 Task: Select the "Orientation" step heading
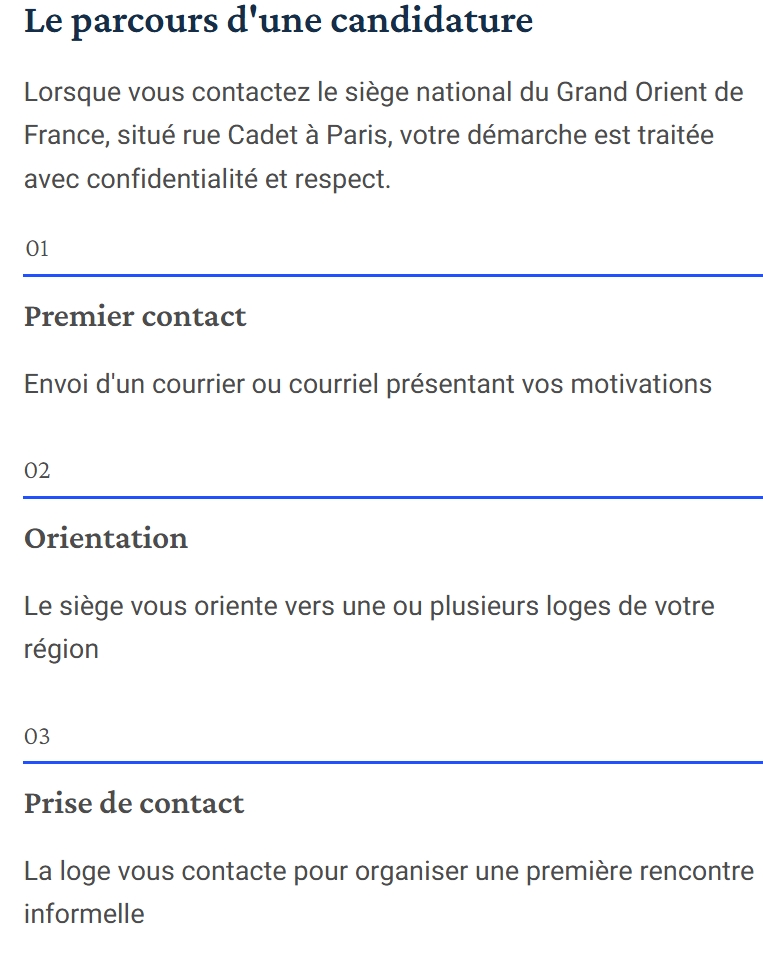(x=106, y=538)
